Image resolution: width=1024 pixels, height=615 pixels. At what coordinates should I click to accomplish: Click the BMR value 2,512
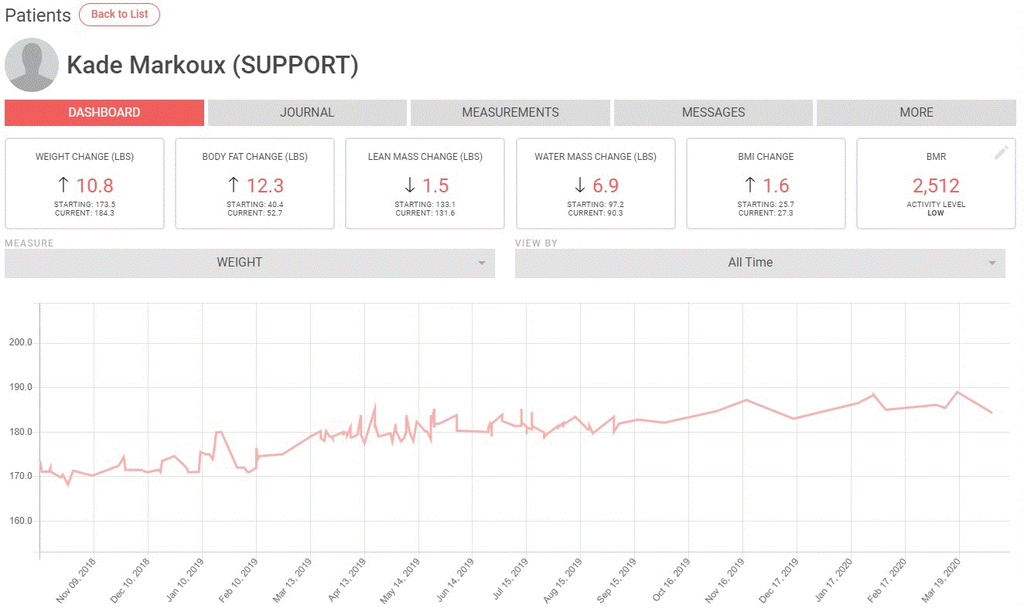[936, 186]
